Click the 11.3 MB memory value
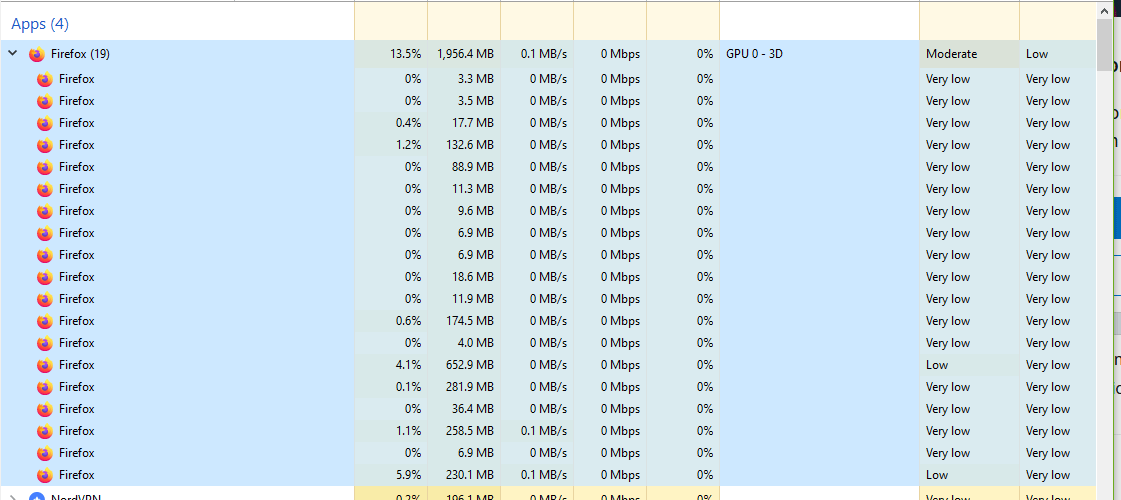Viewport: 1121px width, 500px height. coord(473,189)
